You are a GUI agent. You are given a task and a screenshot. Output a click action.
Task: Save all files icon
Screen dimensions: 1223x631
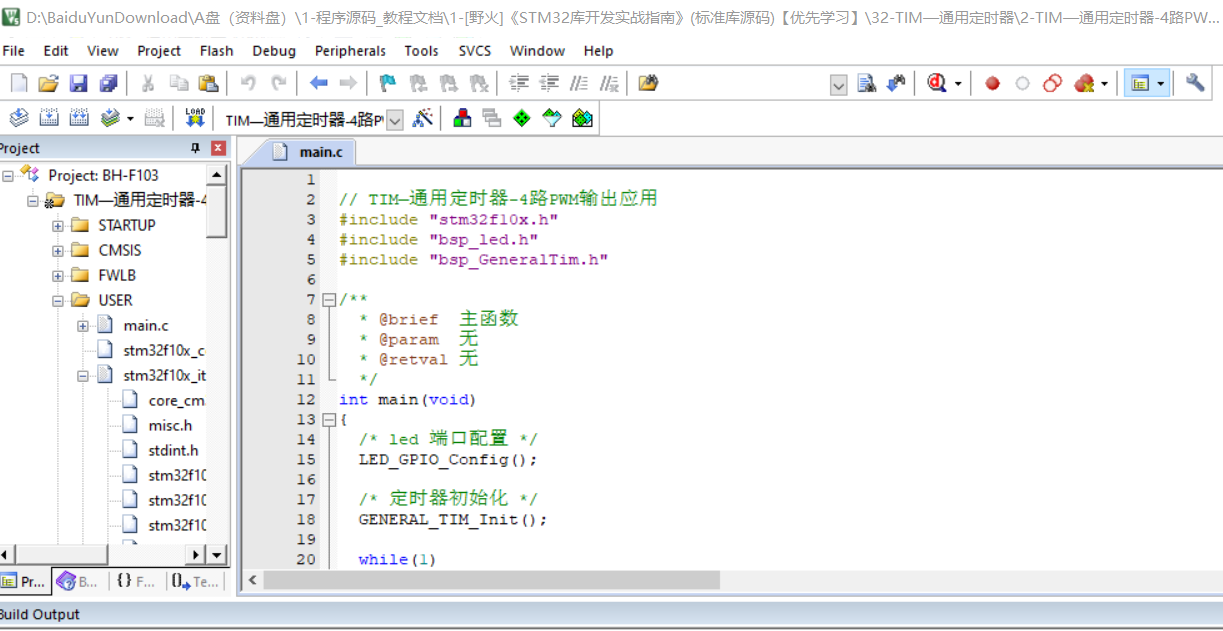(108, 84)
